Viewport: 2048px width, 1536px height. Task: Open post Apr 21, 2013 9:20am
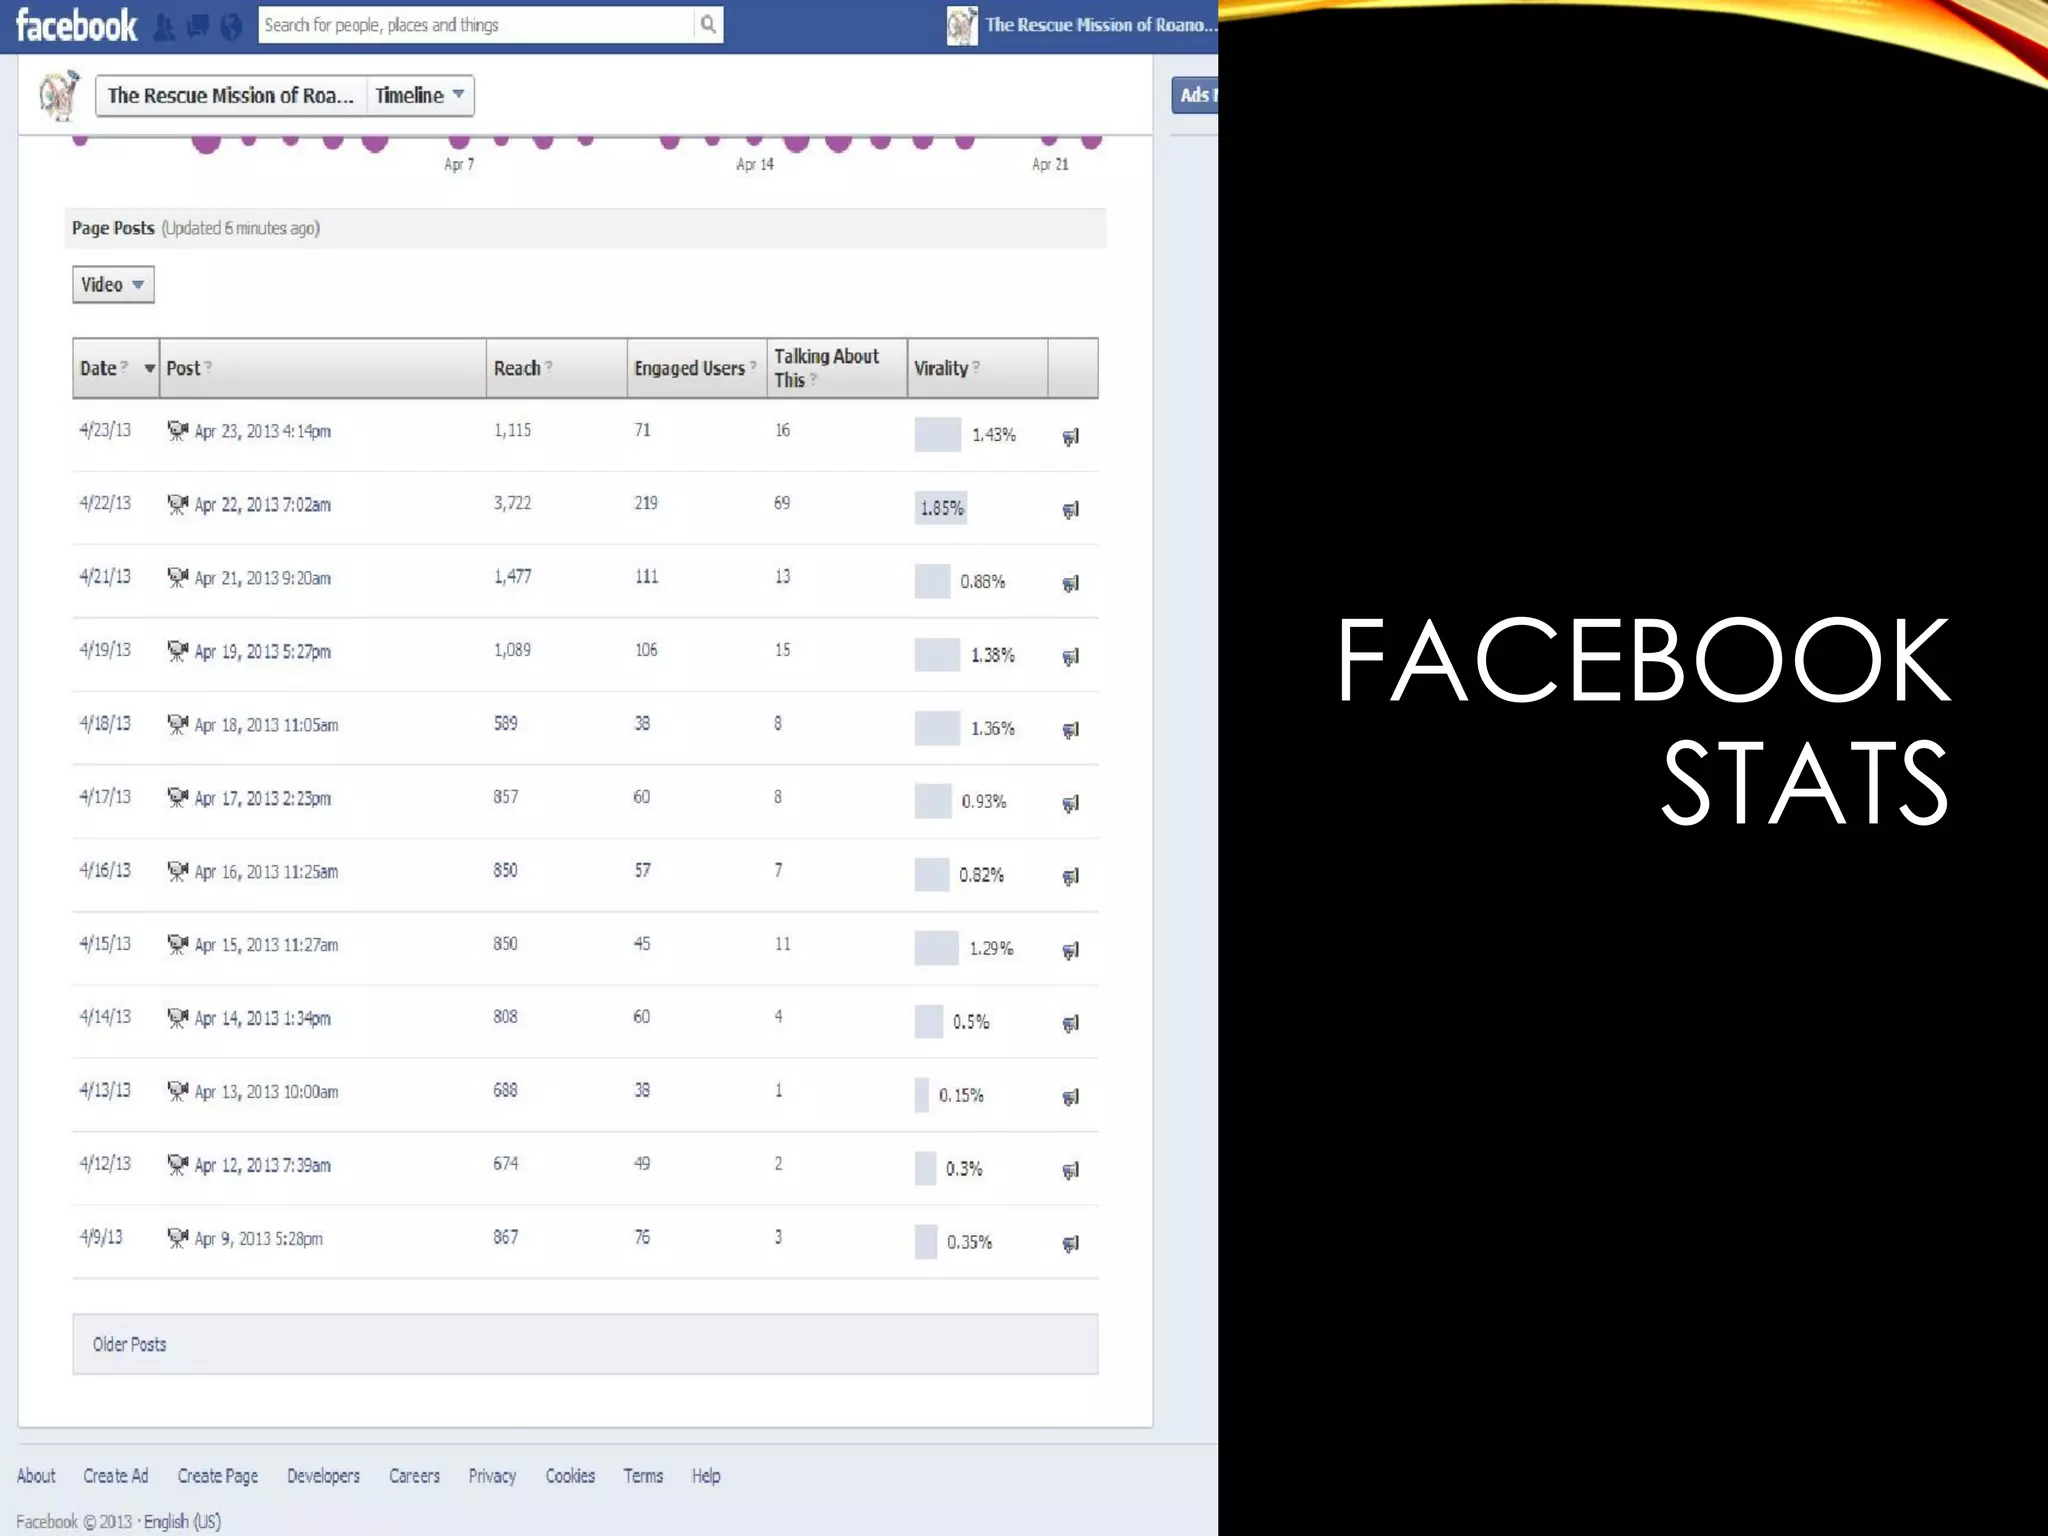[x=263, y=578]
